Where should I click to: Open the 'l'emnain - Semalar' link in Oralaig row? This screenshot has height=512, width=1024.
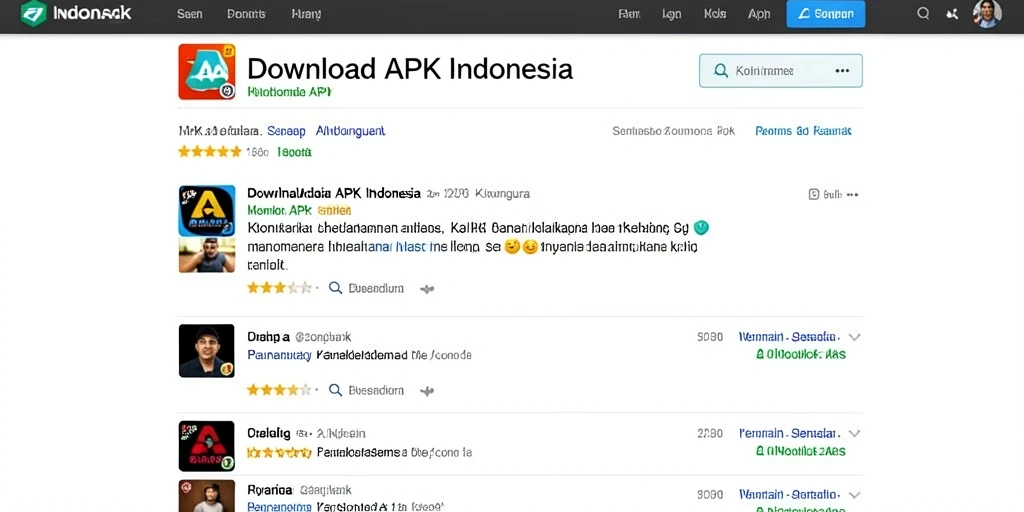tap(788, 433)
